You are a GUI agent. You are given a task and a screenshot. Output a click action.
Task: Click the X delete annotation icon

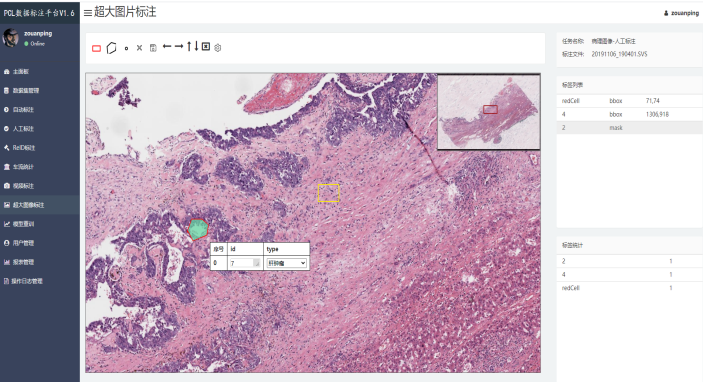coord(139,48)
